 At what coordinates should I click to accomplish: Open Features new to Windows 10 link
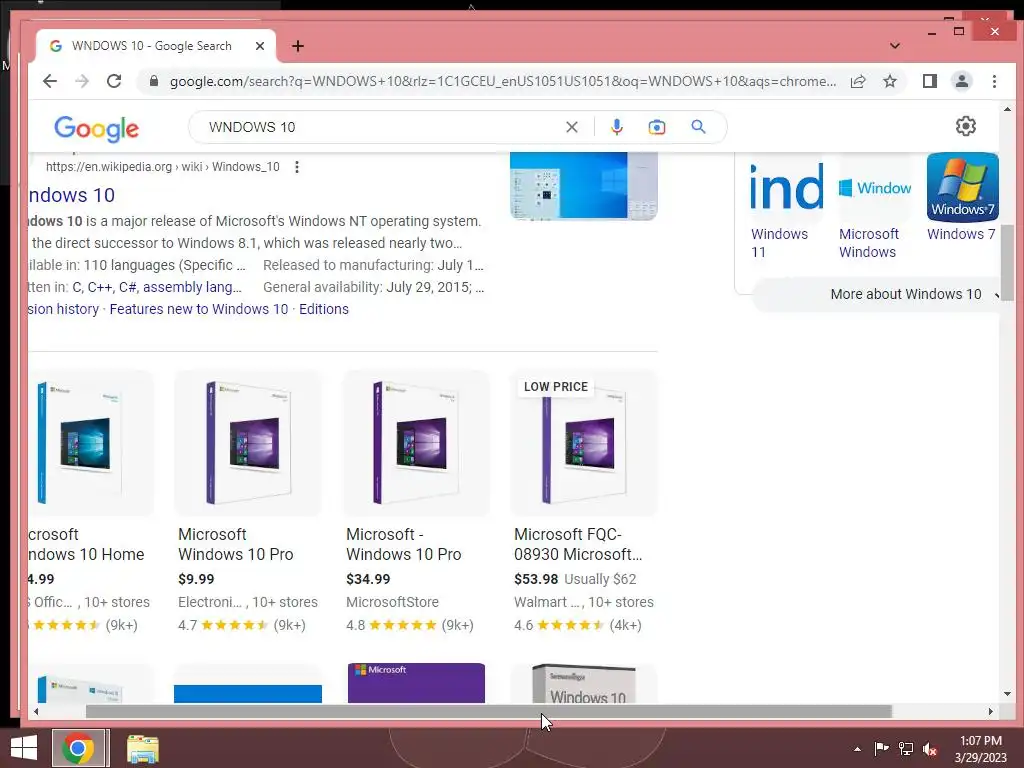coord(199,309)
